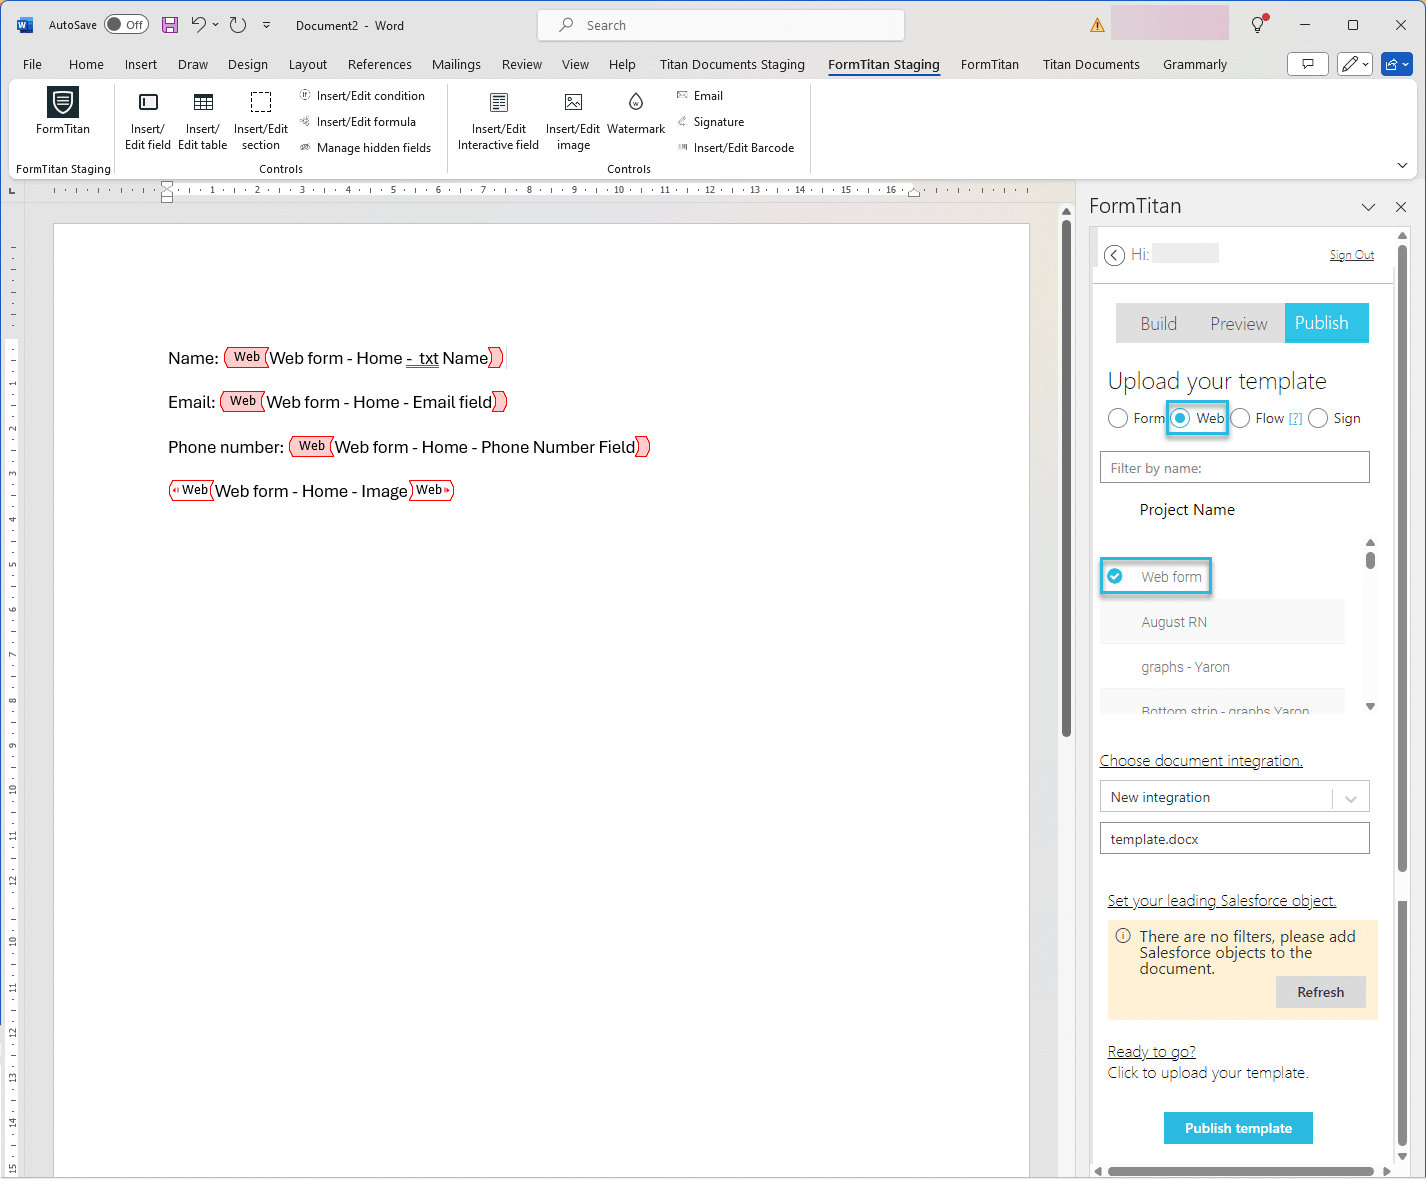This screenshot has width=1426, height=1179.
Task: Select the graphs - Yaron project row
Action: pos(1222,667)
